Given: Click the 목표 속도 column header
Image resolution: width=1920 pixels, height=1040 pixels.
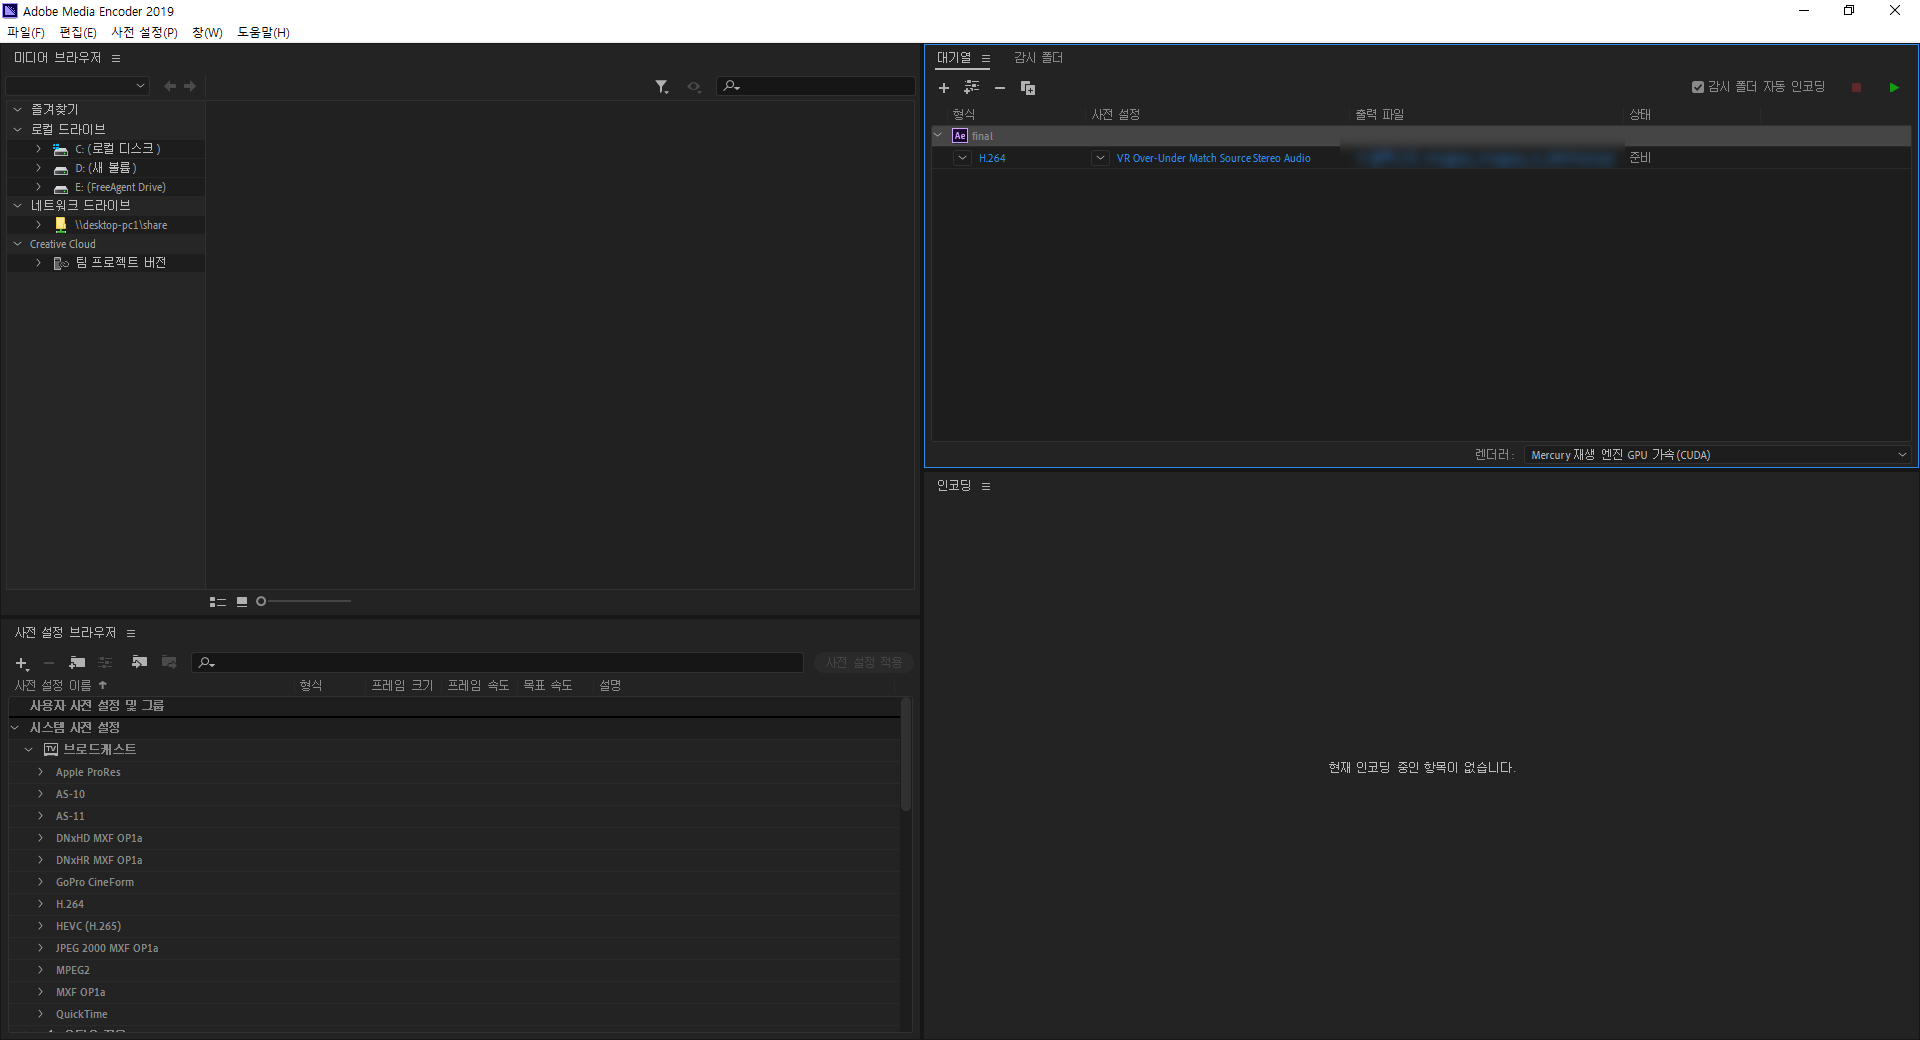Looking at the screenshot, I should pos(548,686).
